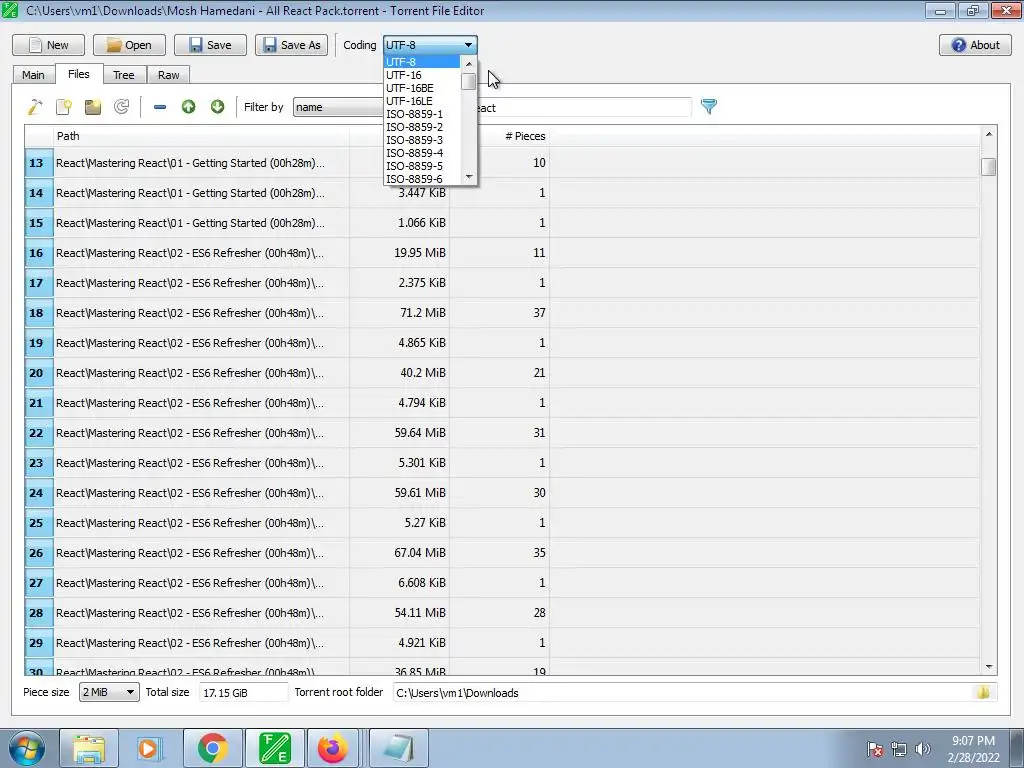Click the 59.64 MiB size cell
Image resolution: width=1024 pixels, height=768 pixels.
coord(400,433)
